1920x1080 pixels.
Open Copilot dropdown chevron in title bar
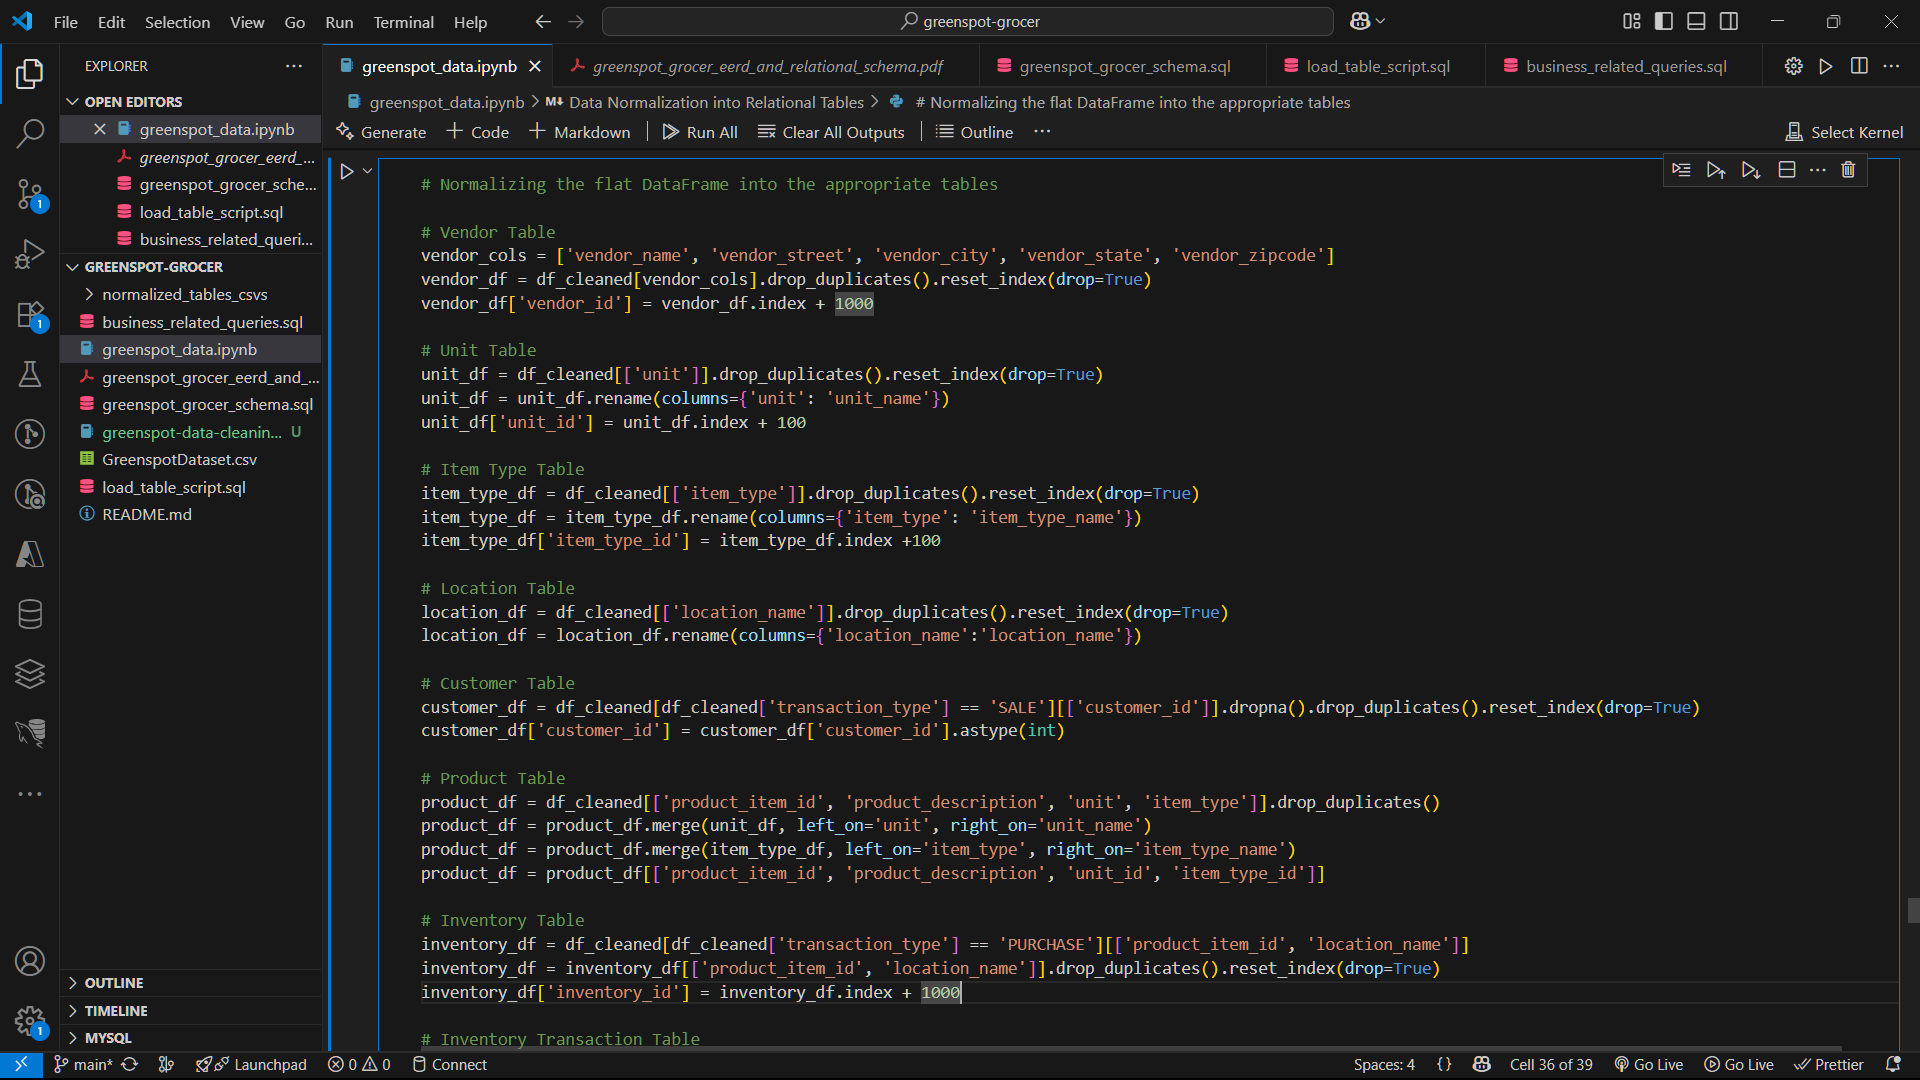tap(1381, 21)
